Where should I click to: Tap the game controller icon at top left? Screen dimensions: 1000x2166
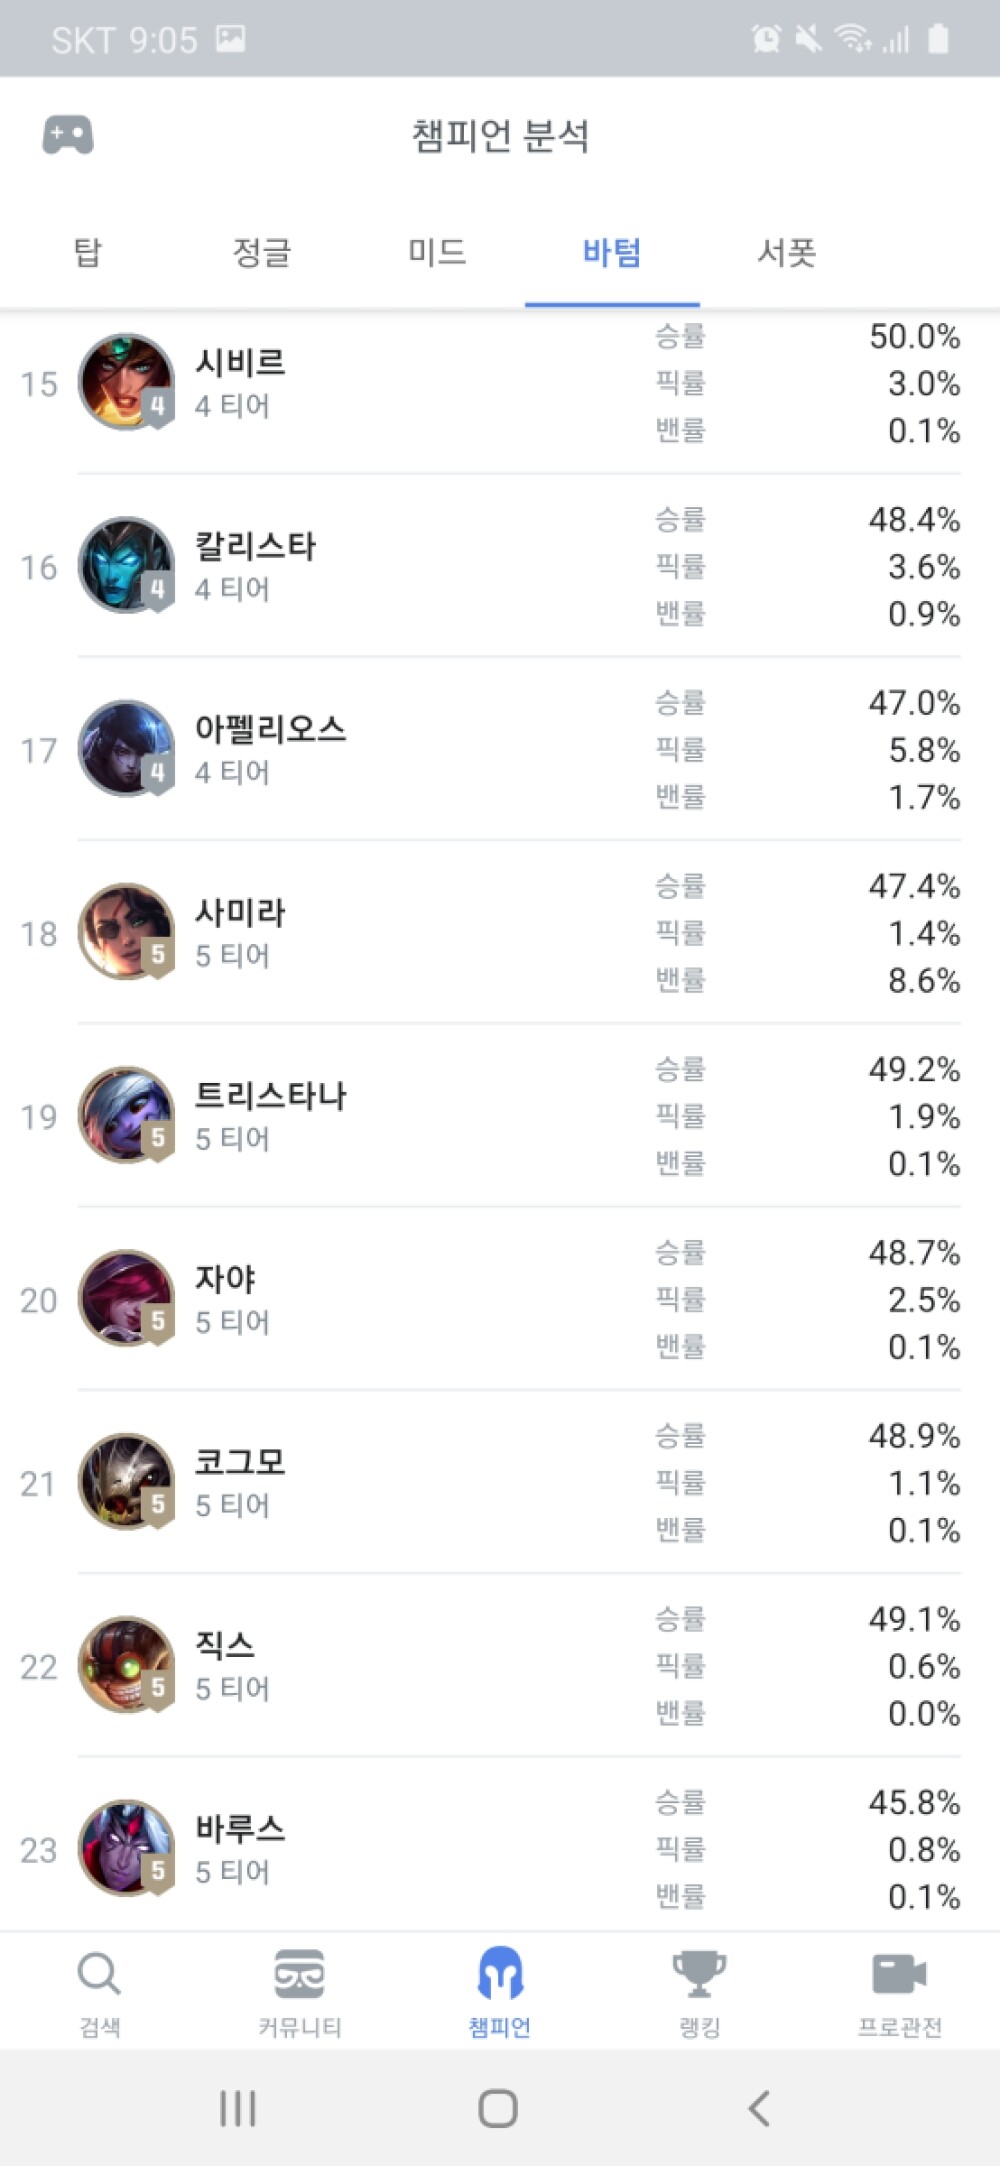point(68,134)
